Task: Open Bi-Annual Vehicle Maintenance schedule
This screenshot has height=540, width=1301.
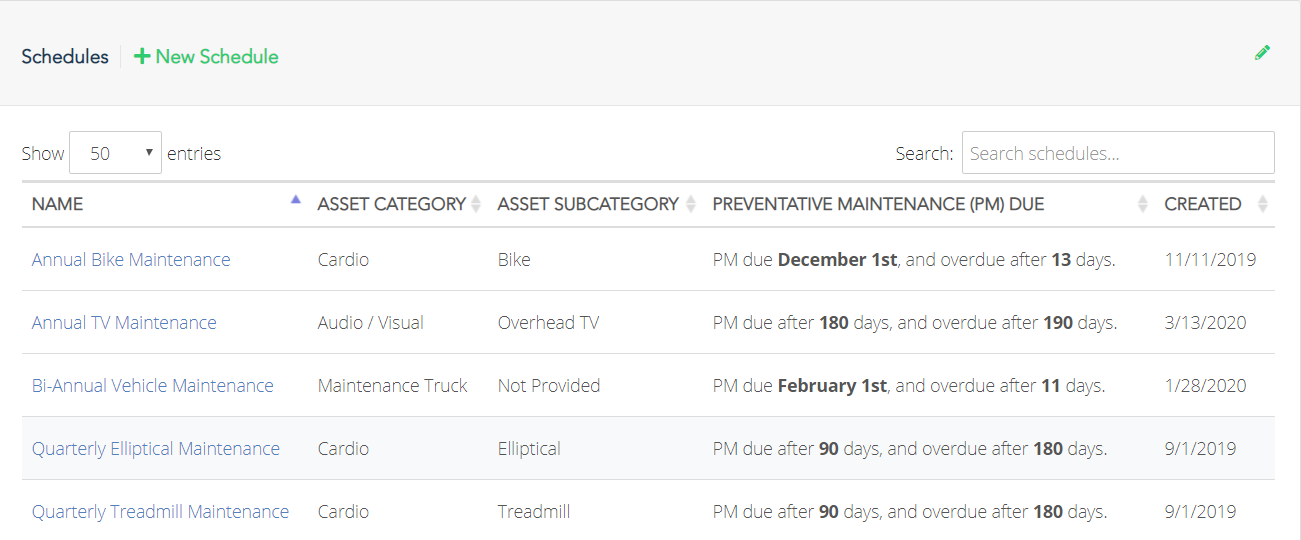Action: pyautogui.click(x=153, y=385)
